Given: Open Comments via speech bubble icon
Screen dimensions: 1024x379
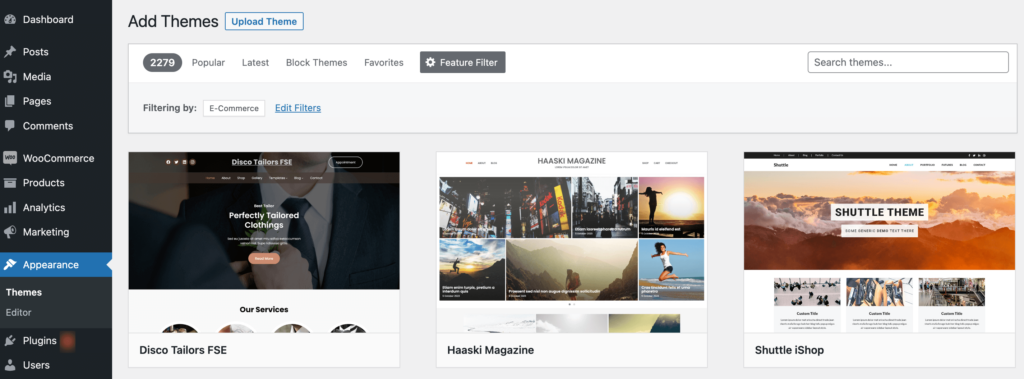Looking at the screenshot, I should [10, 125].
